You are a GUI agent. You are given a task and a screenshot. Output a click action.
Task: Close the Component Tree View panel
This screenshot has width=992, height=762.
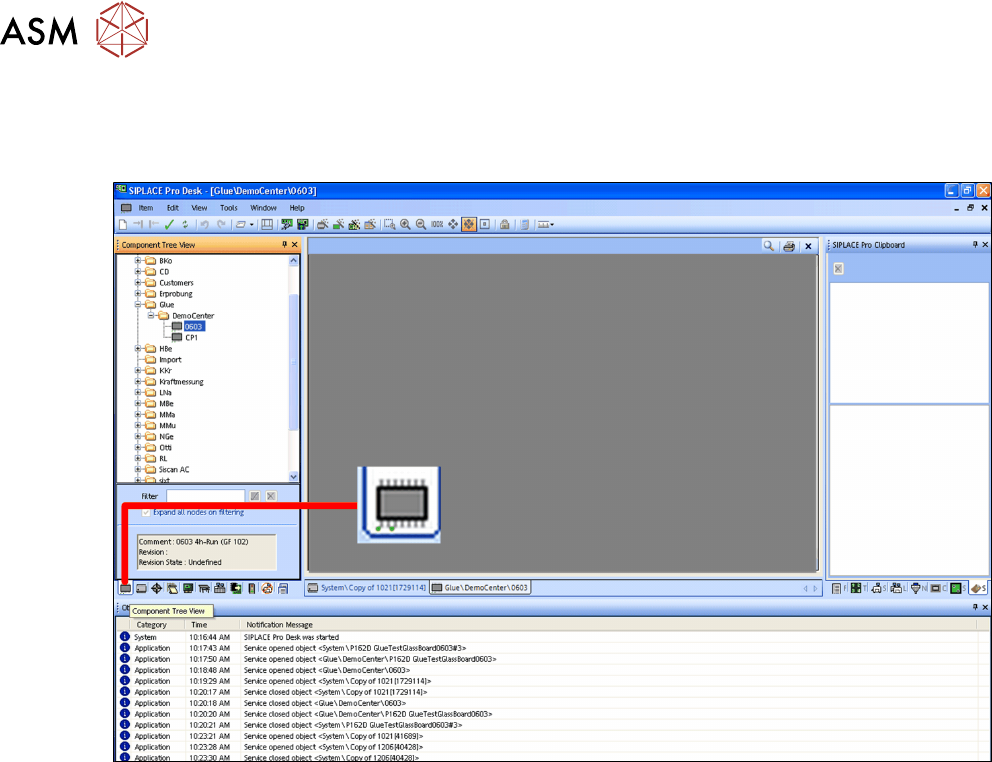(x=294, y=244)
